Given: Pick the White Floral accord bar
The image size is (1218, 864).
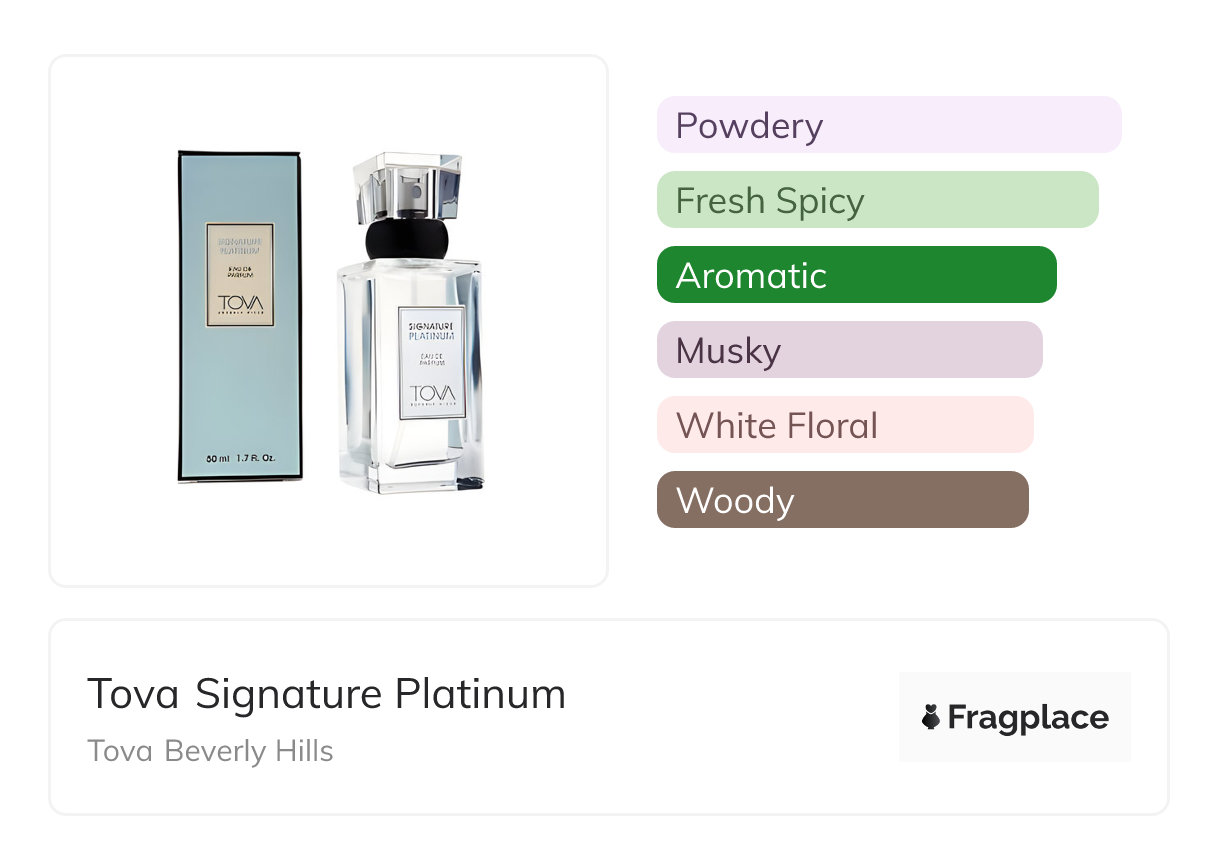Looking at the screenshot, I should (844, 425).
